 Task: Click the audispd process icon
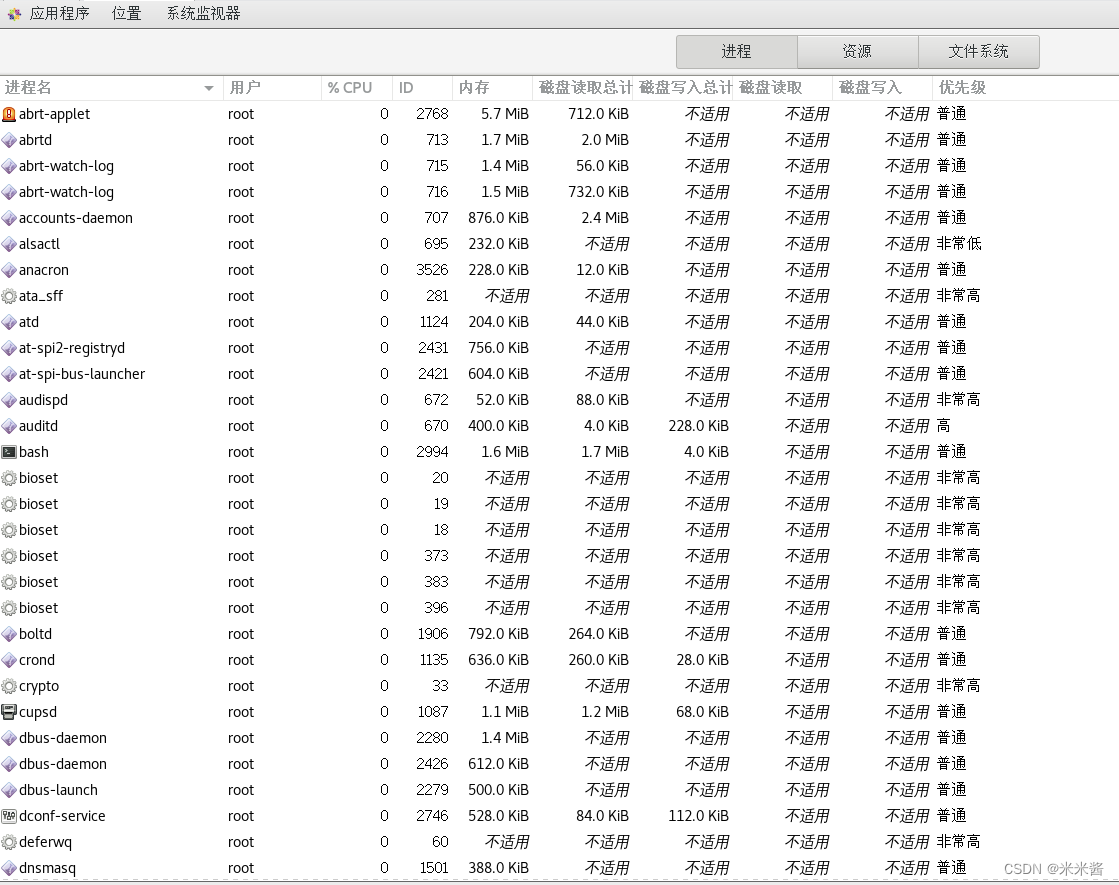pyautogui.click(x=9, y=400)
